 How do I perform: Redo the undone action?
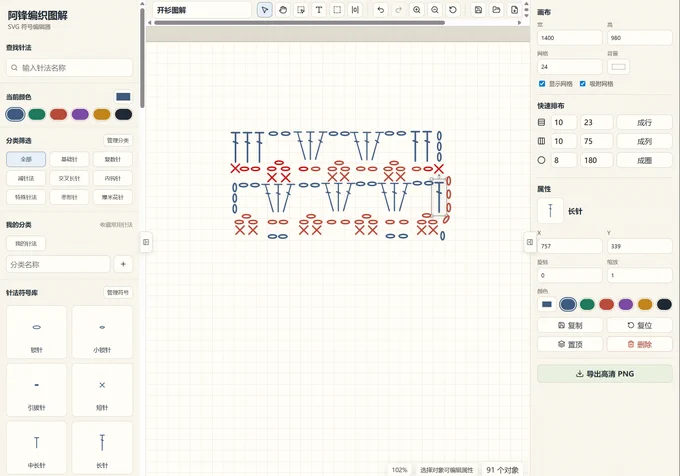pyautogui.click(x=399, y=10)
